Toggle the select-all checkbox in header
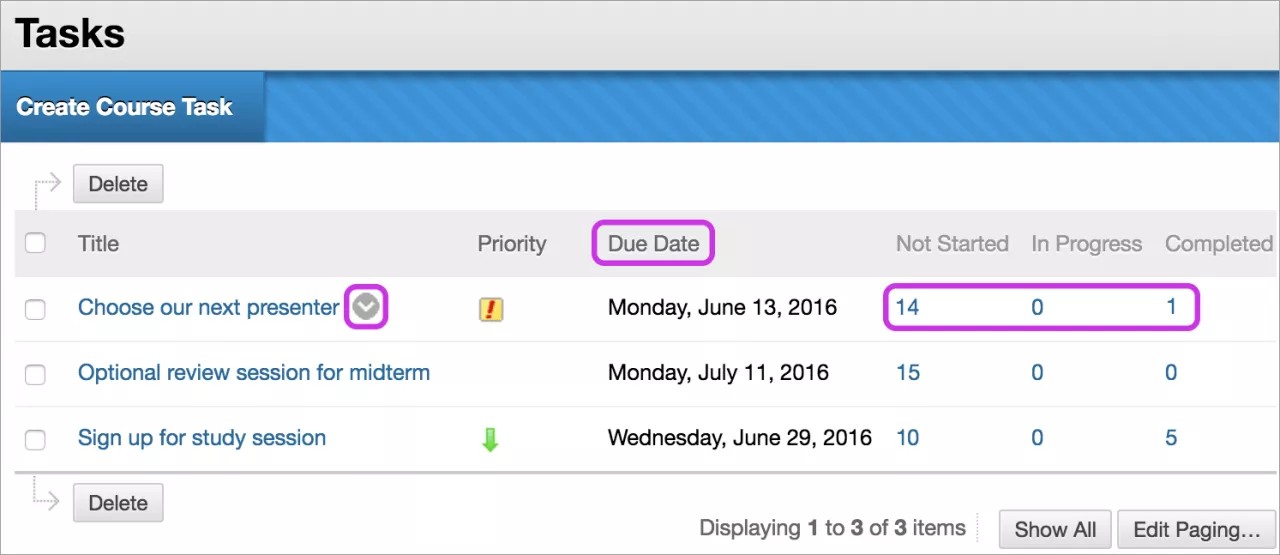The image size is (1280, 555). pos(35,243)
